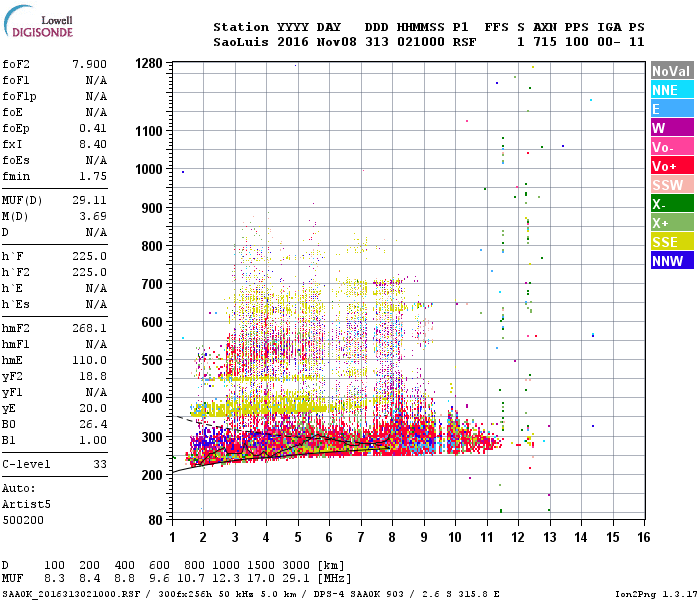This screenshot has height=600, width=700.
Task: Click the Nov08 date in header
Action: click(337, 42)
